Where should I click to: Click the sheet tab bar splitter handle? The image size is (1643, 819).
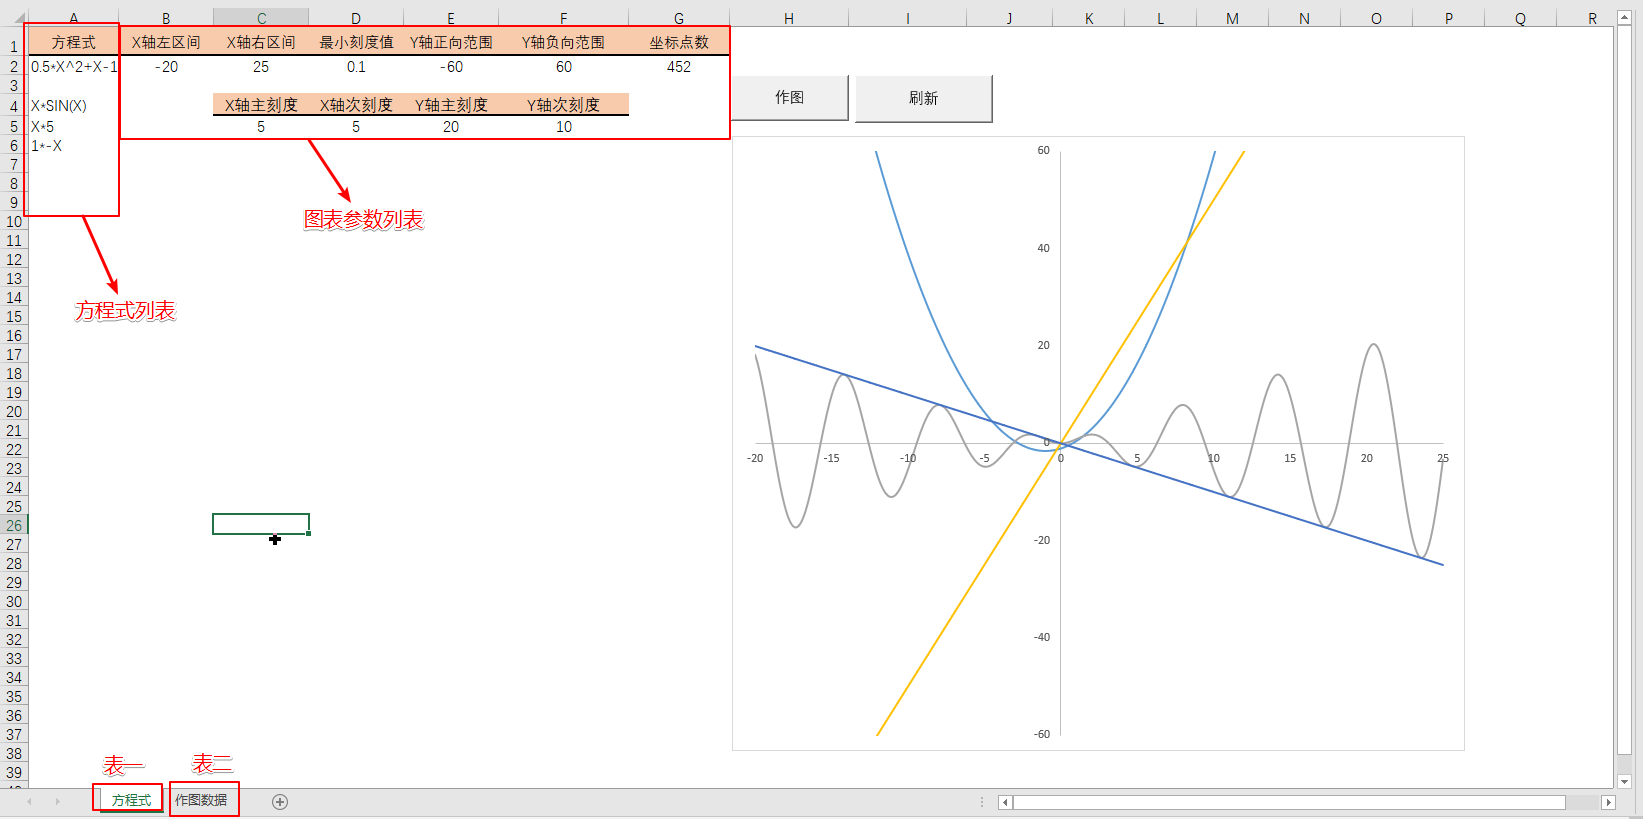pos(982,802)
